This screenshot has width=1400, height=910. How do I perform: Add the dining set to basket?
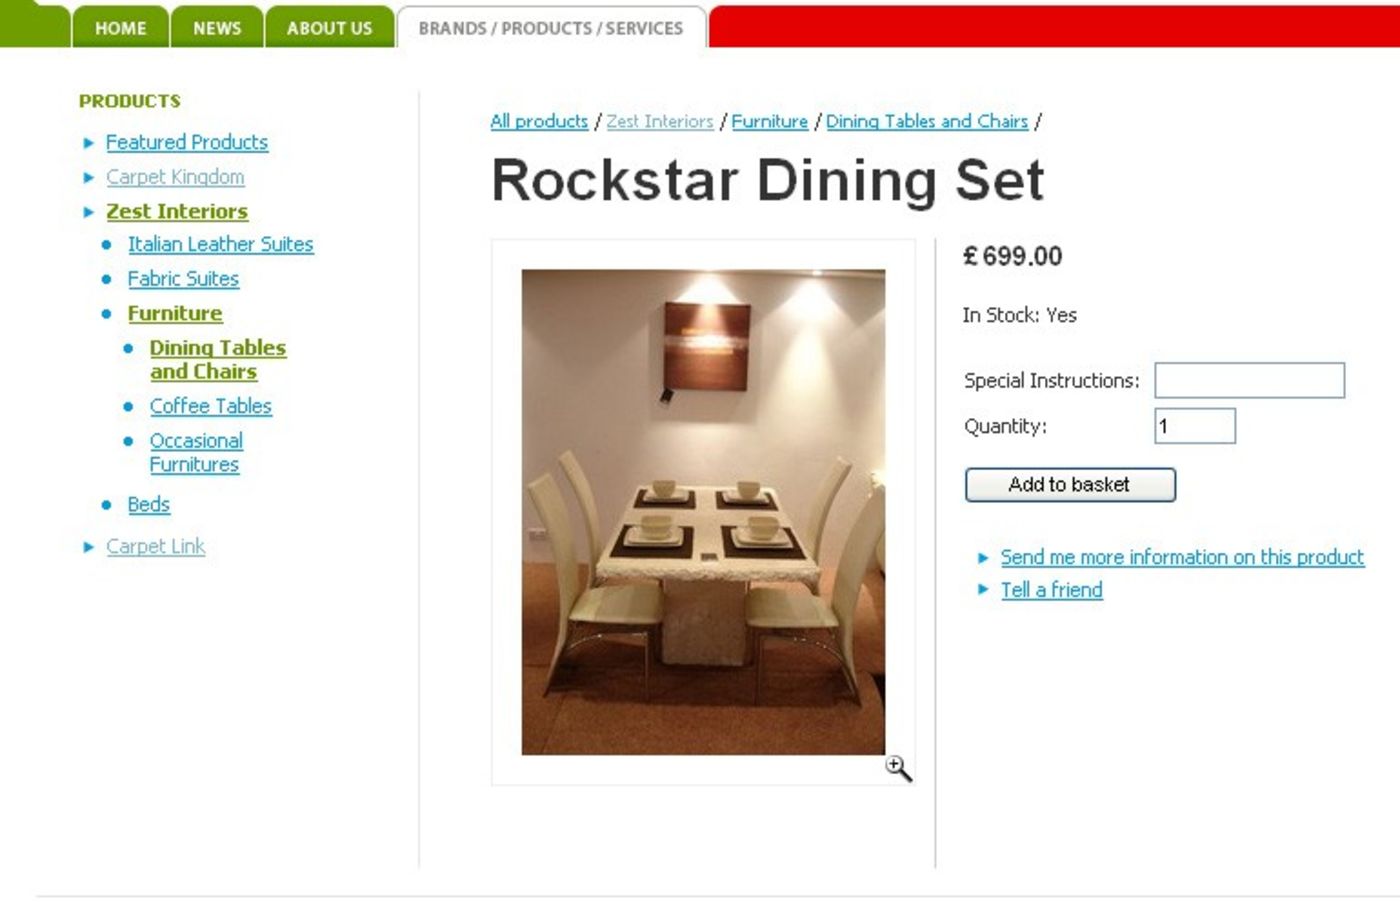pos(1070,485)
